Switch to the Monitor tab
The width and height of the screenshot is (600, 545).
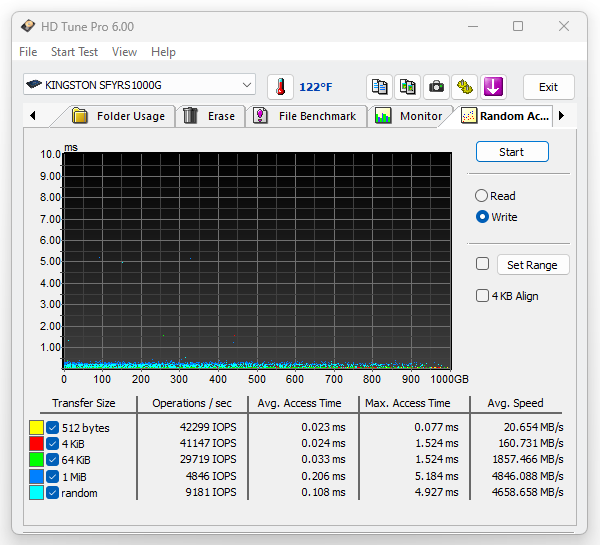point(409,116)
